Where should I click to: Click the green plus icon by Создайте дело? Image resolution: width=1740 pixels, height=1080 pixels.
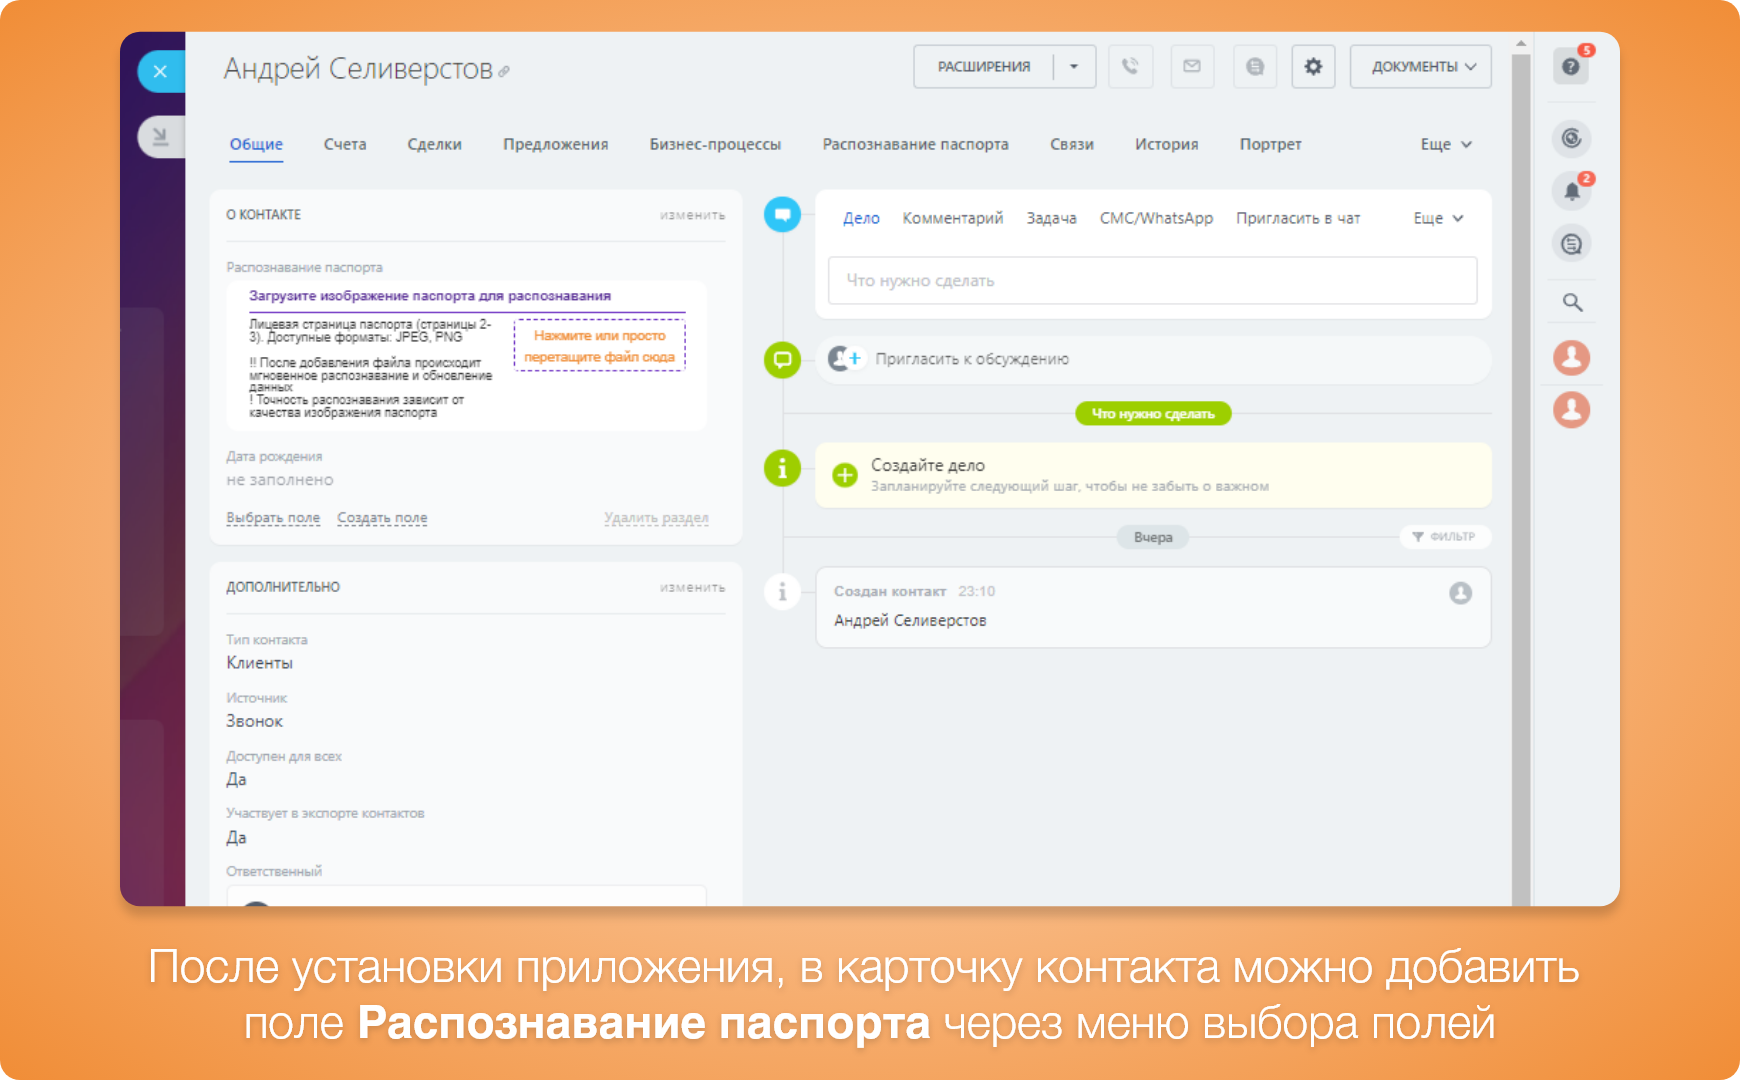845,475
